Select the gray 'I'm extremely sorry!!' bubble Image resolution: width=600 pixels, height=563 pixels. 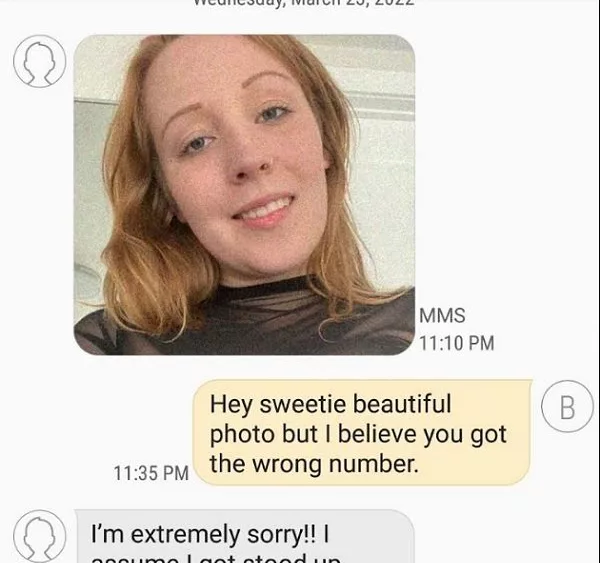point(245,536)
